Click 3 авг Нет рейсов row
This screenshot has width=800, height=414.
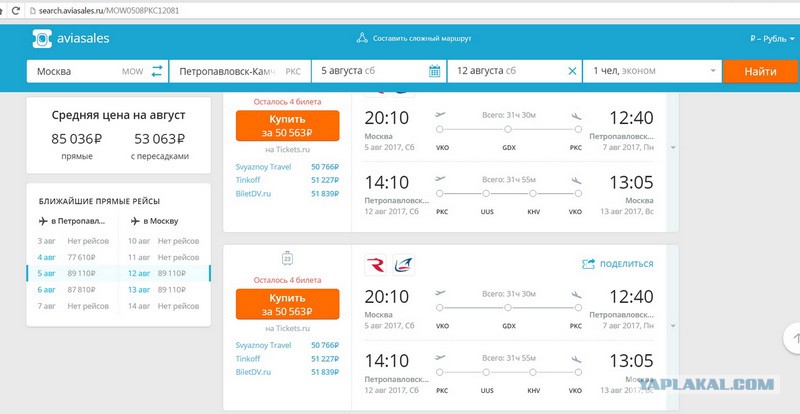pos(72,241)
